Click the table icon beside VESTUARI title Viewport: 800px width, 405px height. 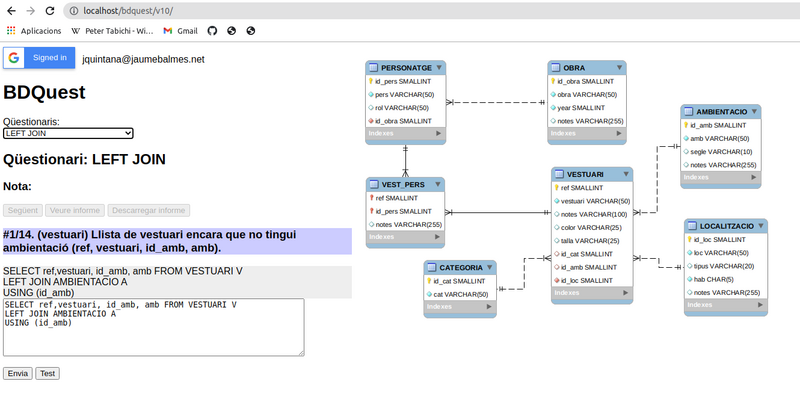coord(560,174)
